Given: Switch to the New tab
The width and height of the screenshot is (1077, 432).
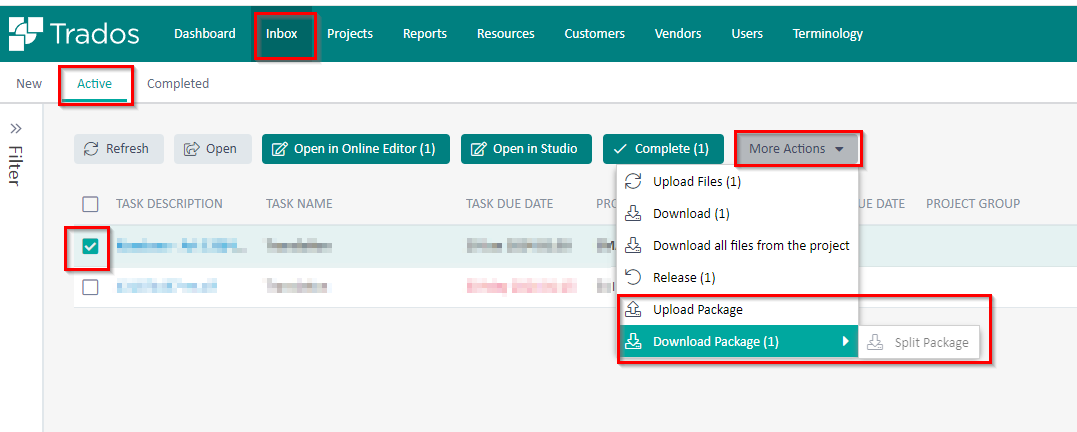Looking at the screenshot, I should [x=29, y=84].
